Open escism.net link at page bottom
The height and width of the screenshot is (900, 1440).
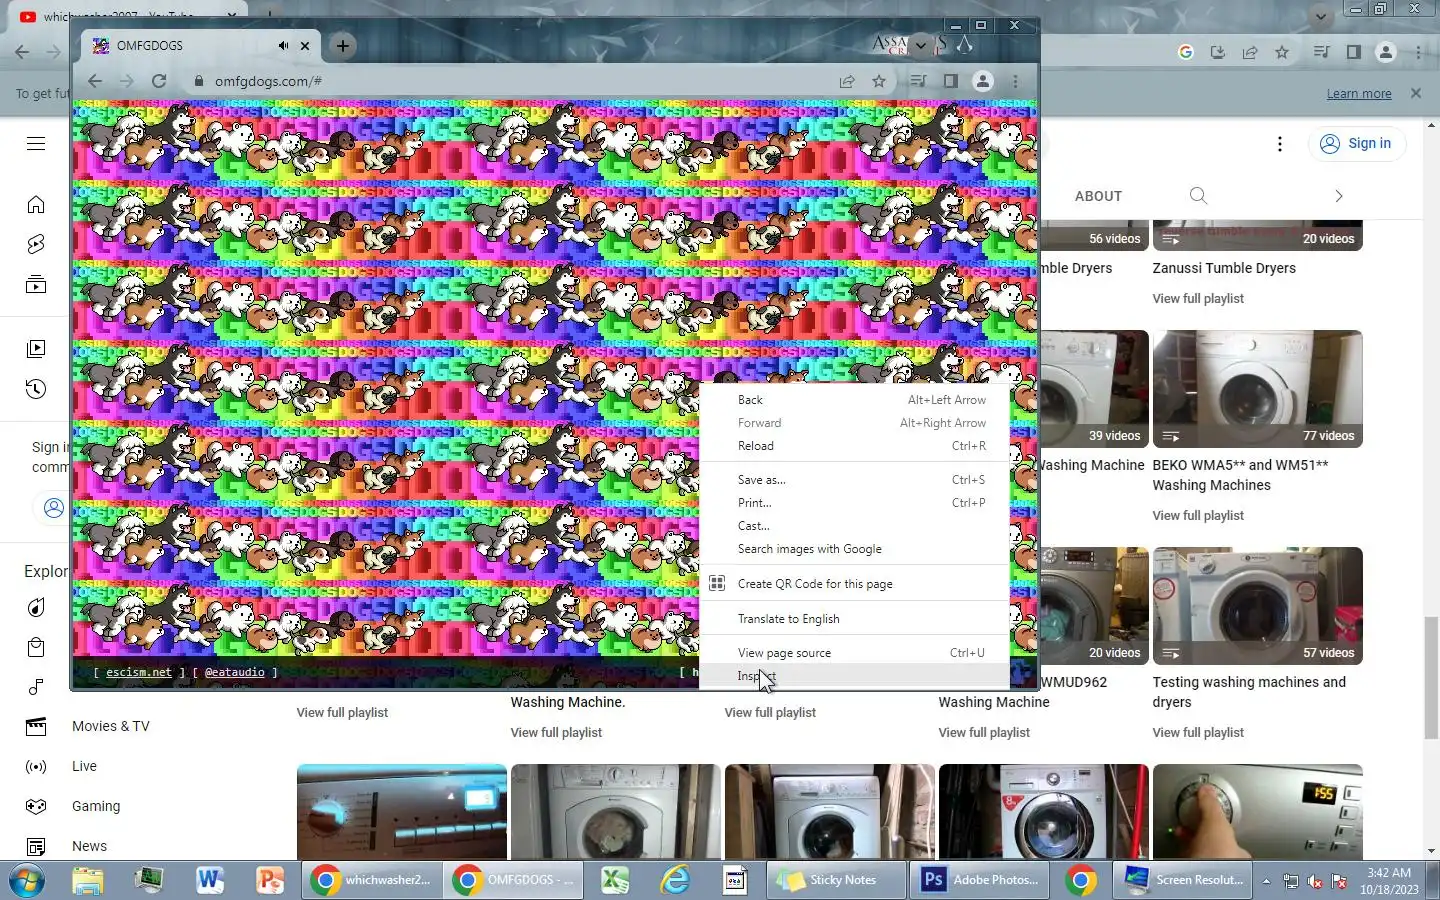139,672
